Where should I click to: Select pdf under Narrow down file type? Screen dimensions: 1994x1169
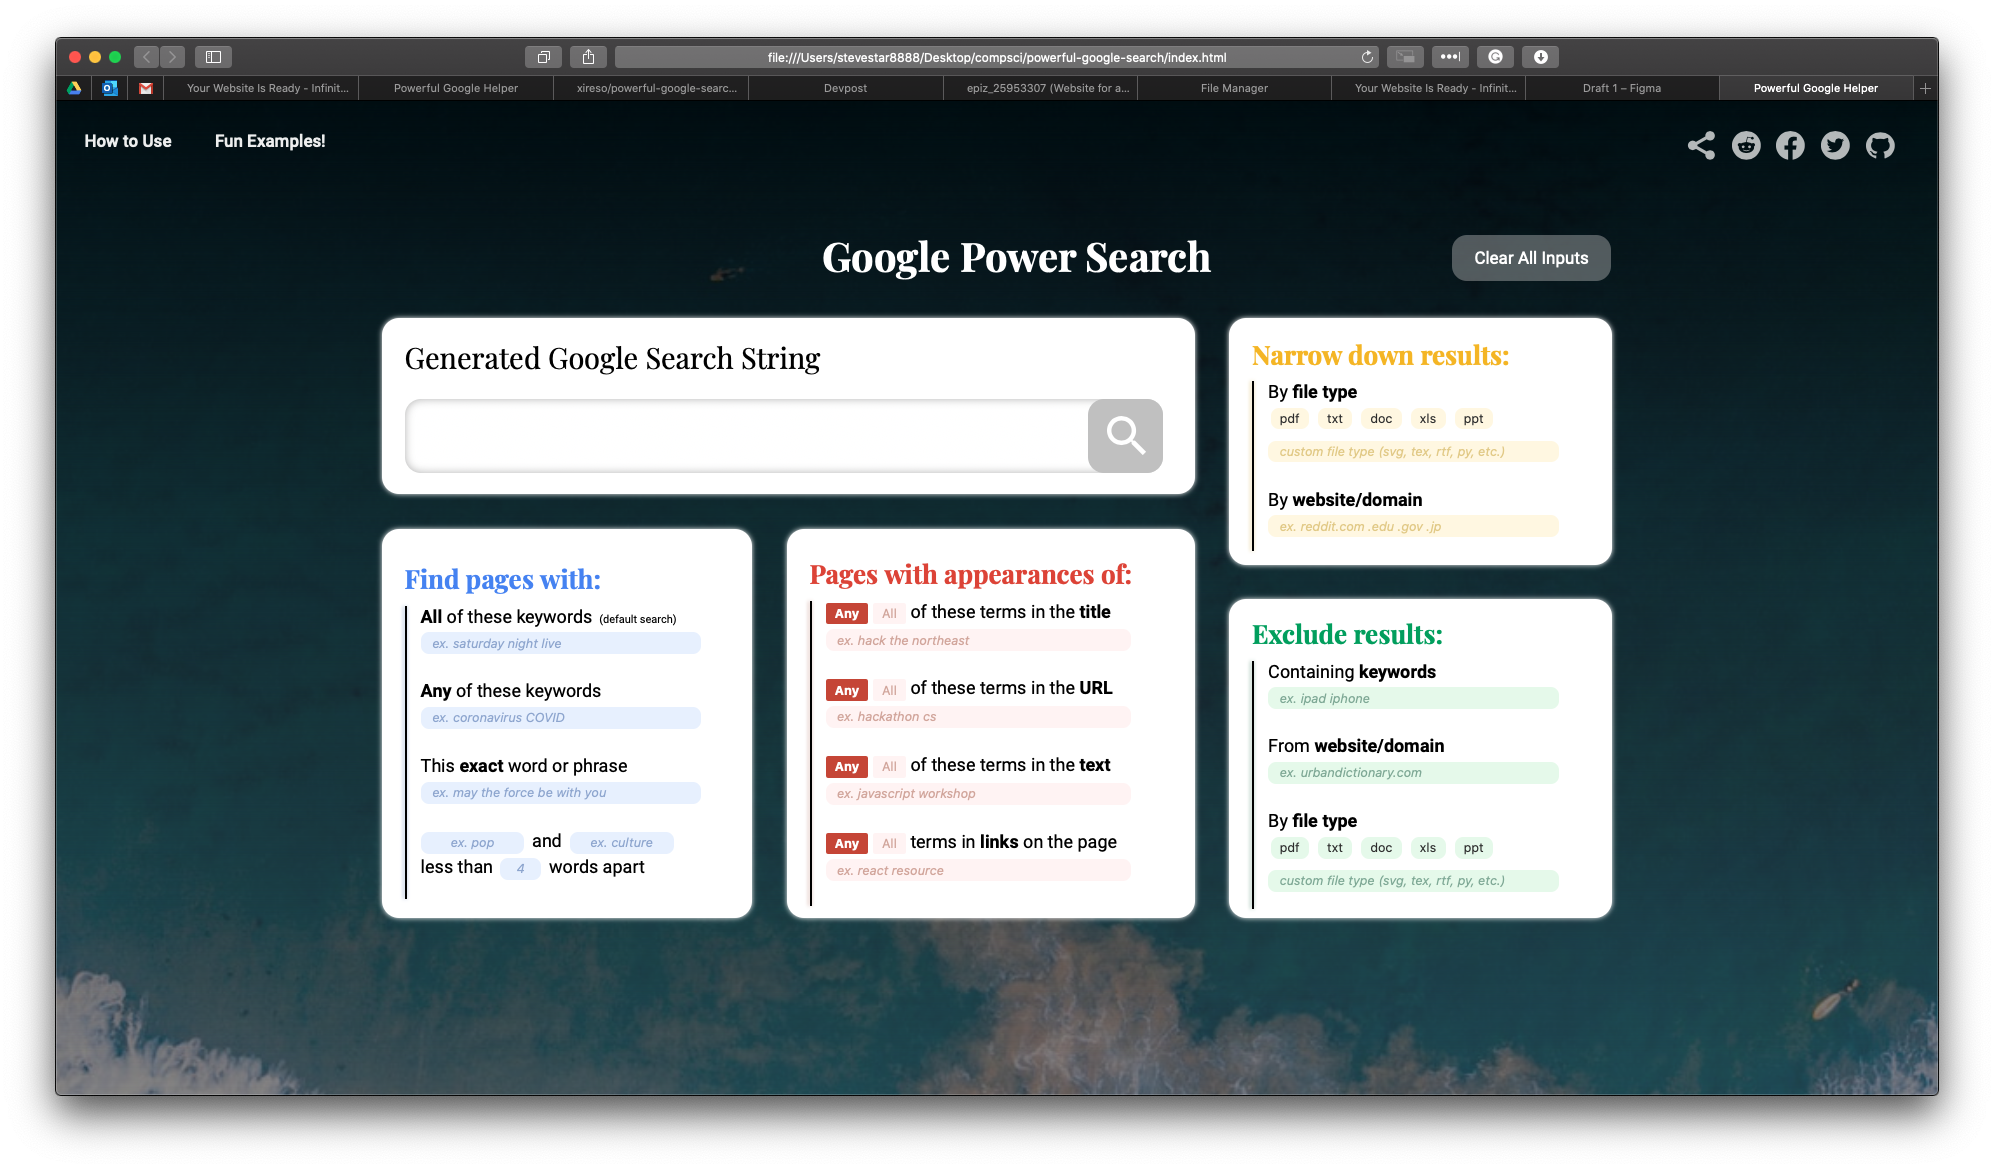pyautogui.click(x=1289, y=419)
